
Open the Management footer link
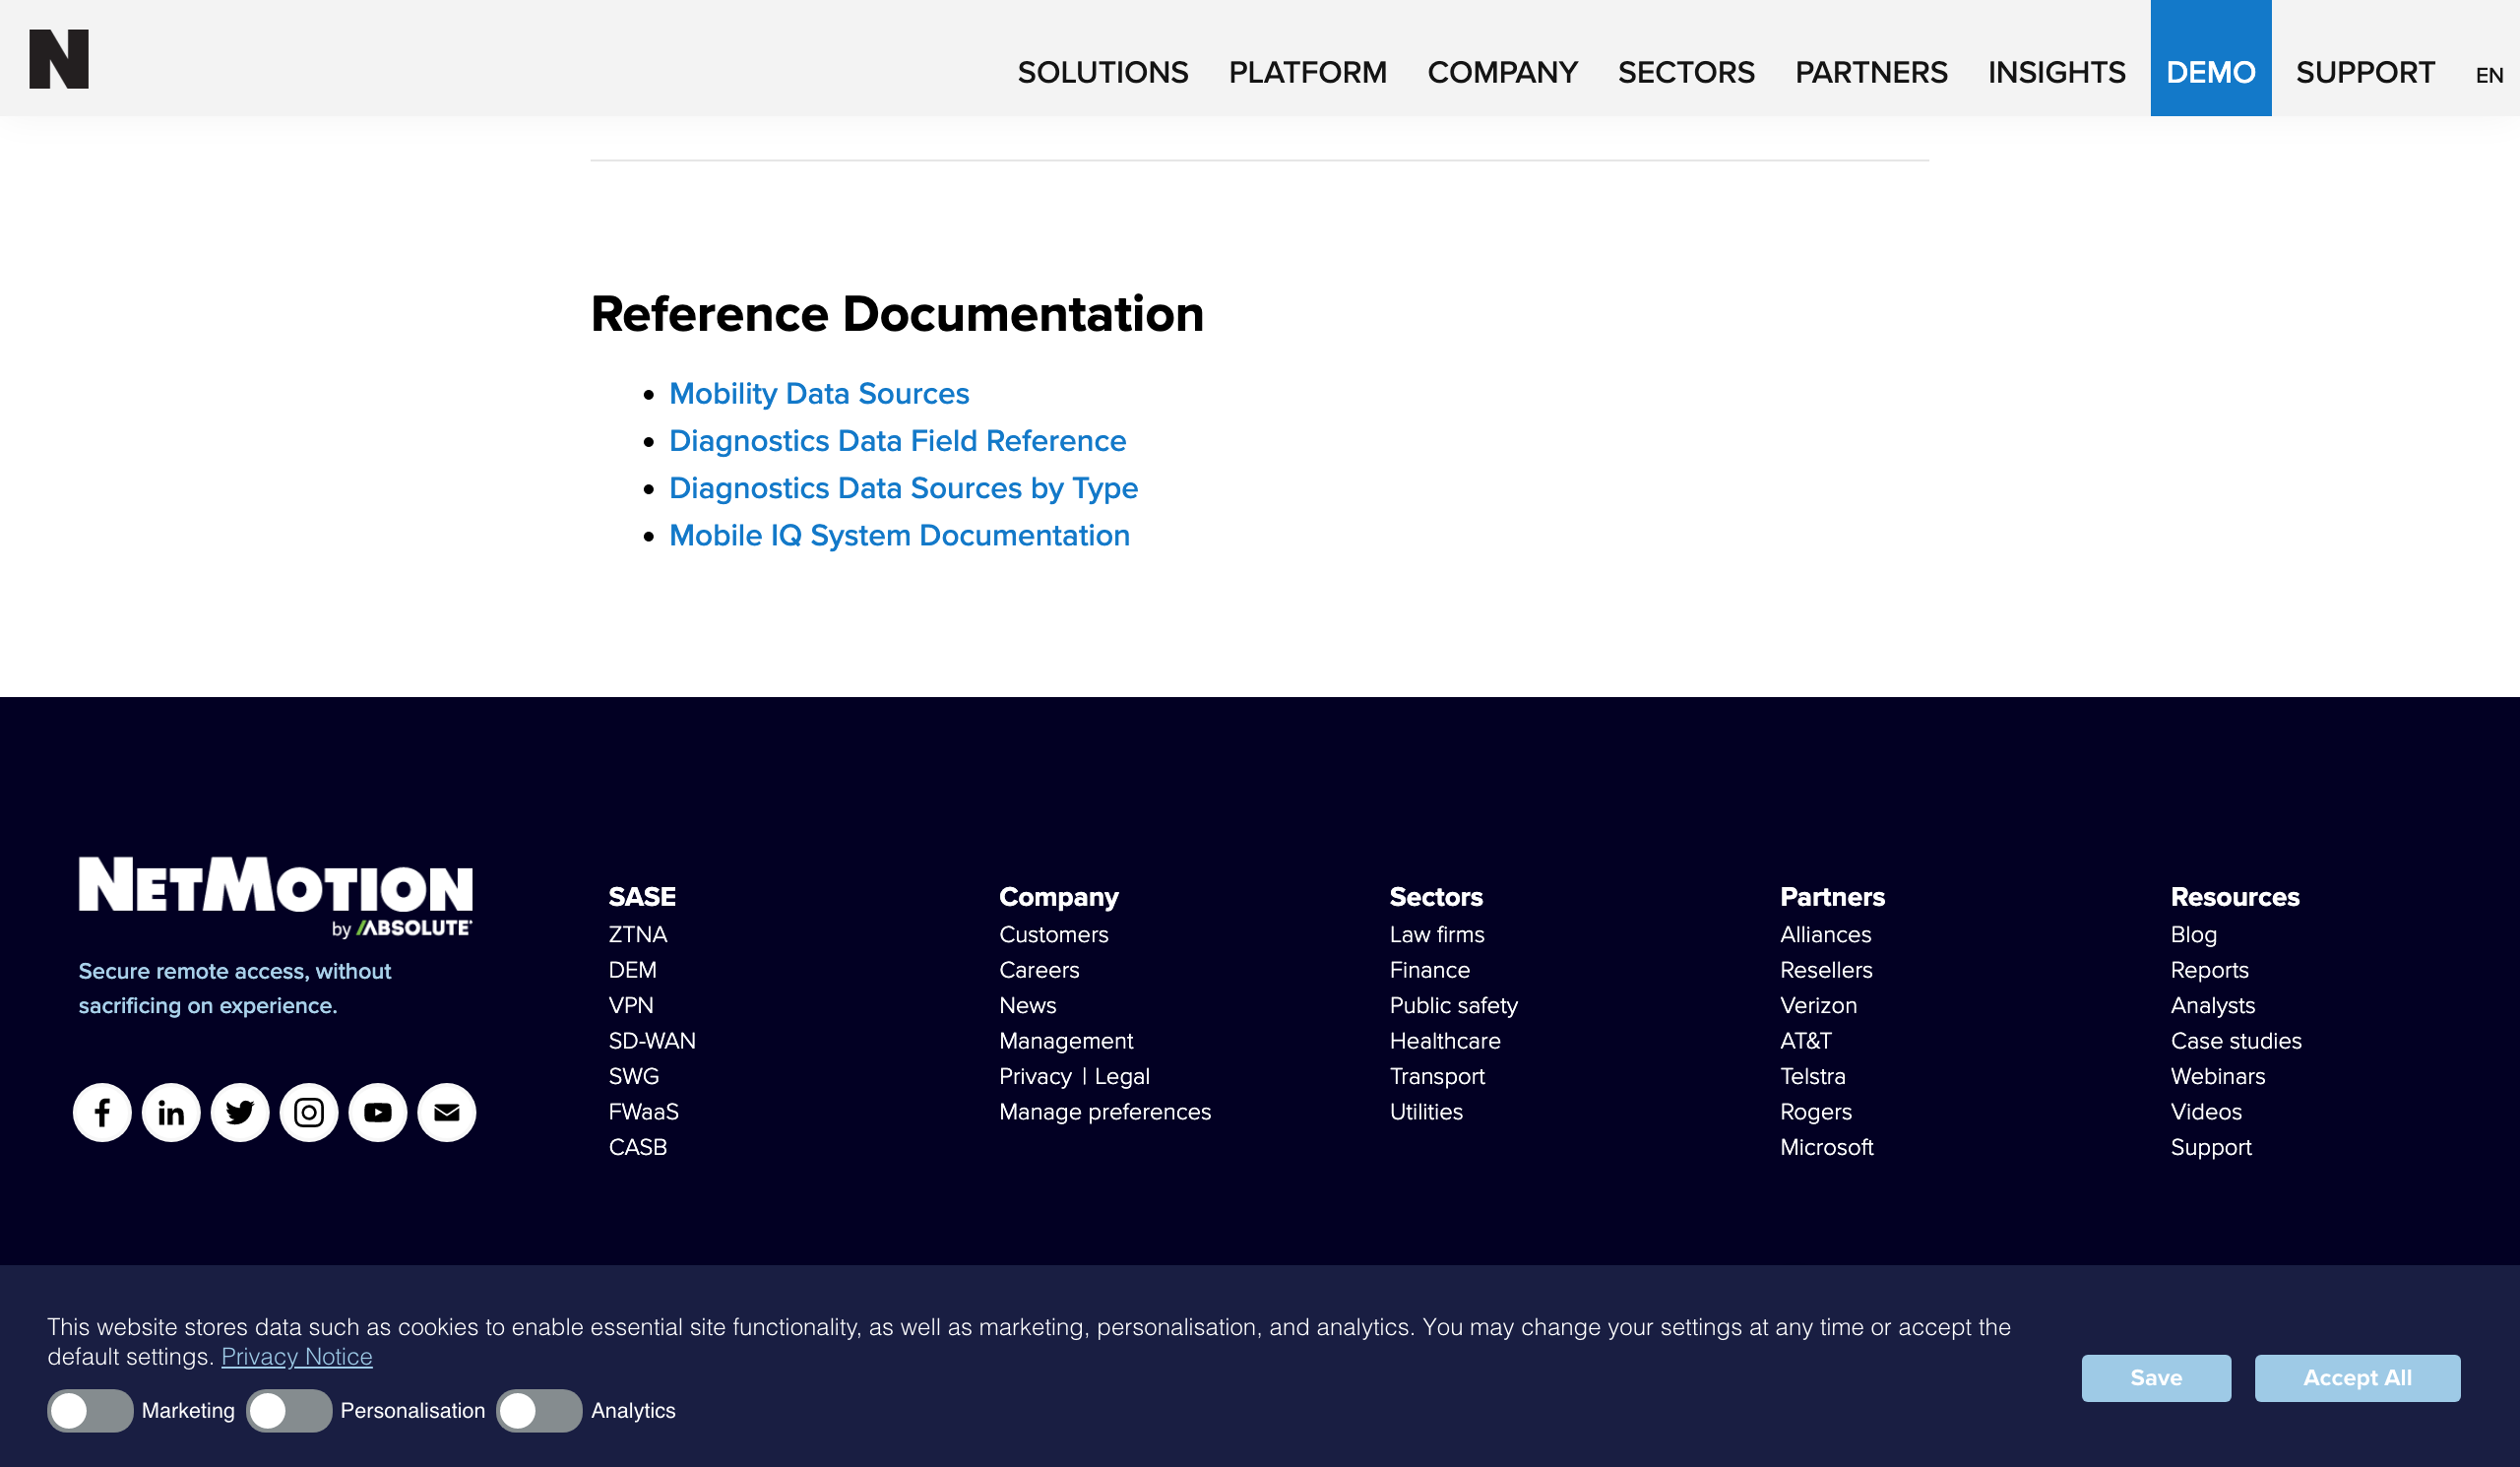coord(1066,1041)
